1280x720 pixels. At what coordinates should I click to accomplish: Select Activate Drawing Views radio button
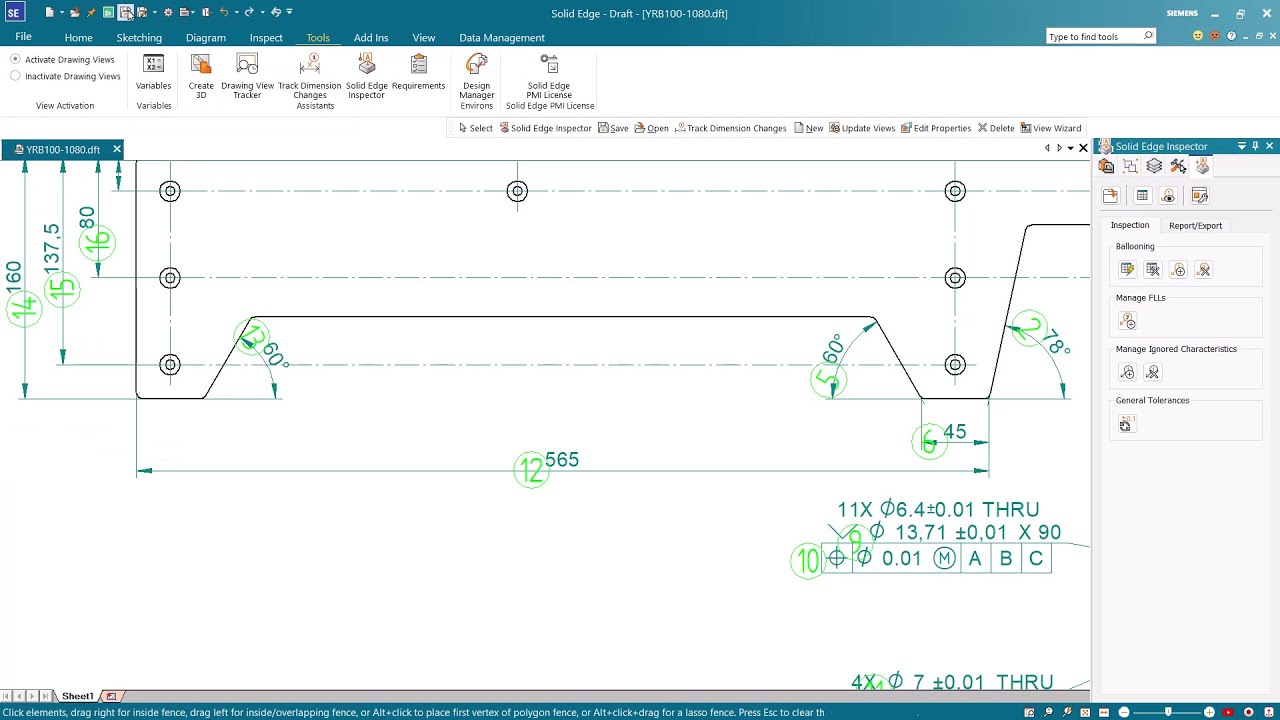point(15,59)
